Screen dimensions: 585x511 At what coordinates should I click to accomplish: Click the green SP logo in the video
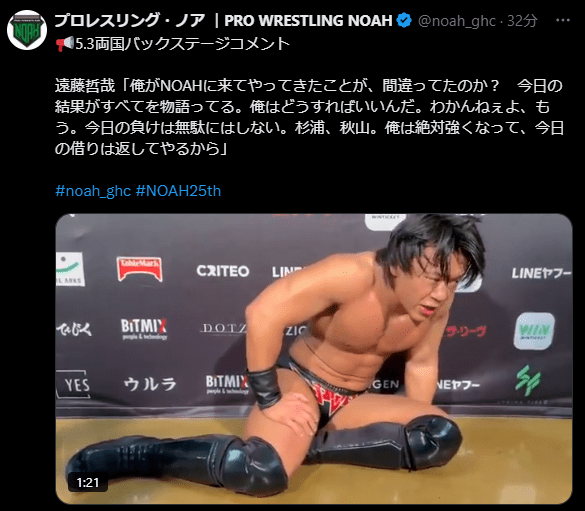click(x=528, y=380)
